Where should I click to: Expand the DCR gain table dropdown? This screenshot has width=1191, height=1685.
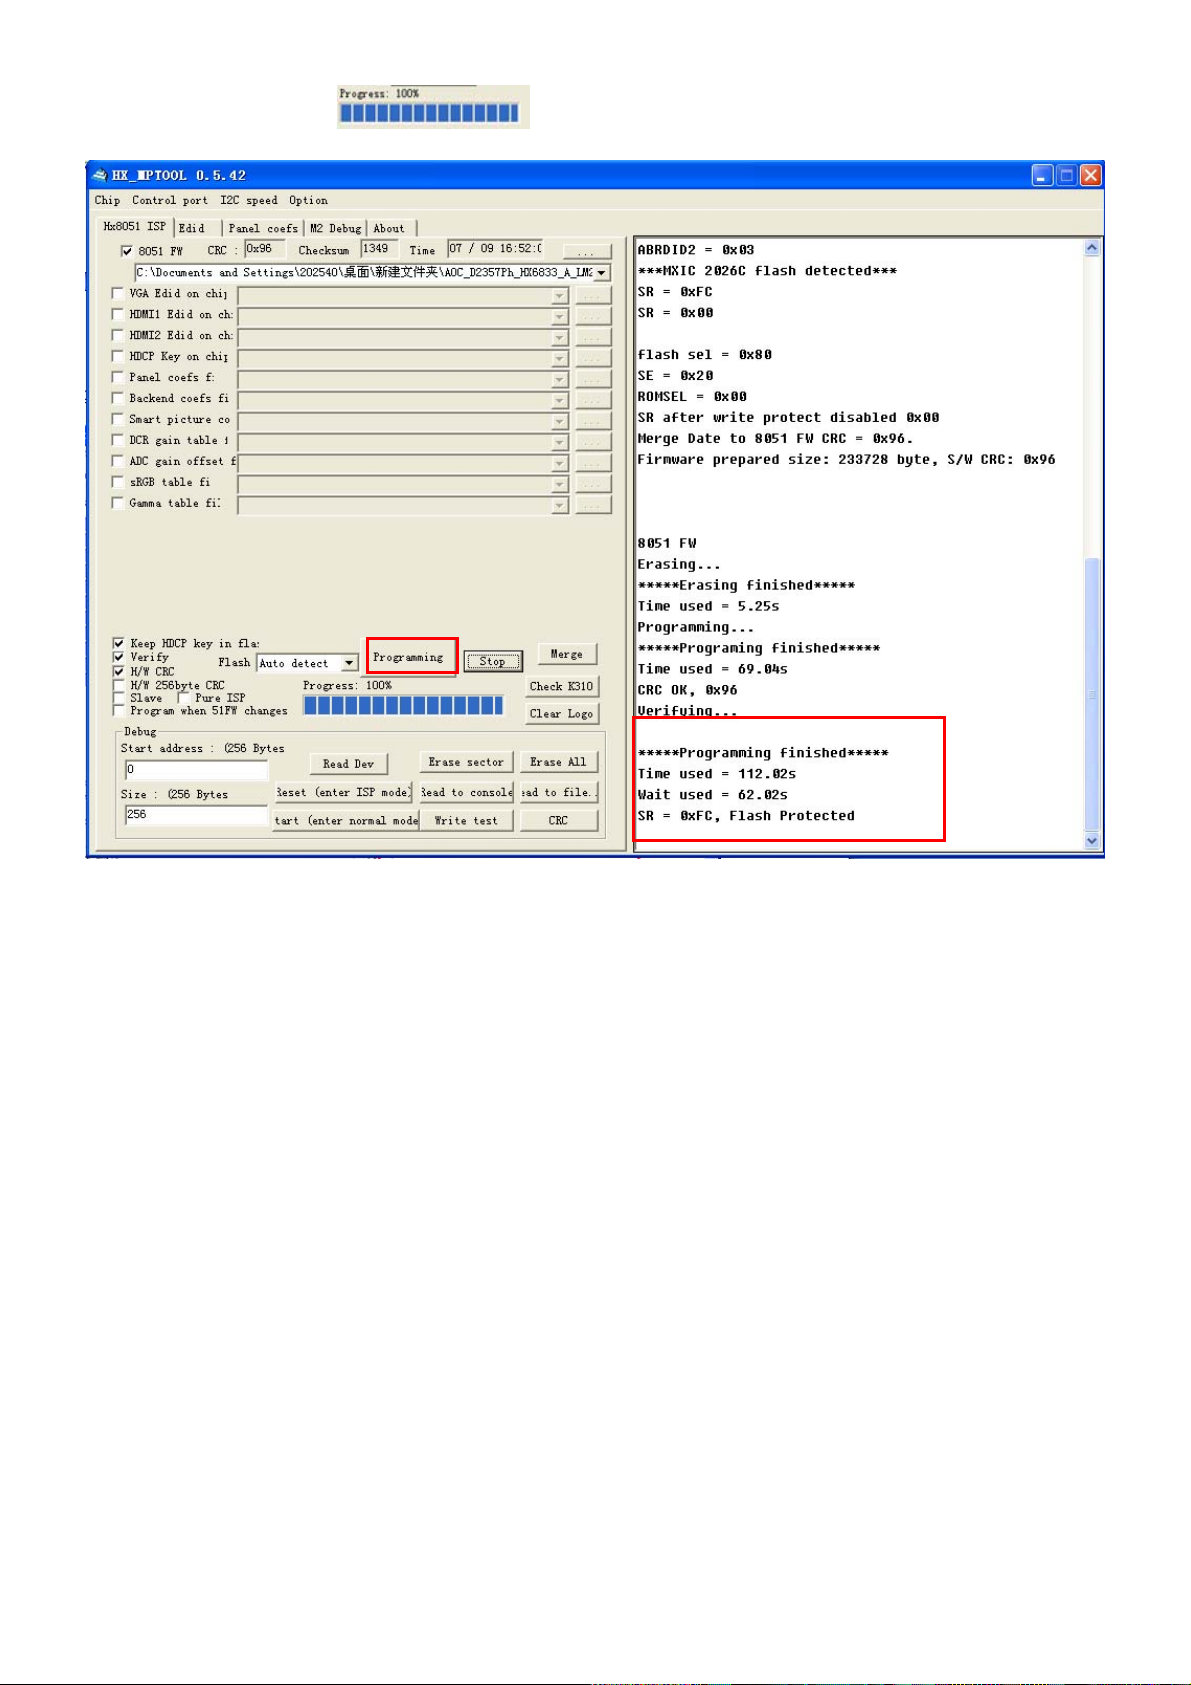click(x=560, y=442)
